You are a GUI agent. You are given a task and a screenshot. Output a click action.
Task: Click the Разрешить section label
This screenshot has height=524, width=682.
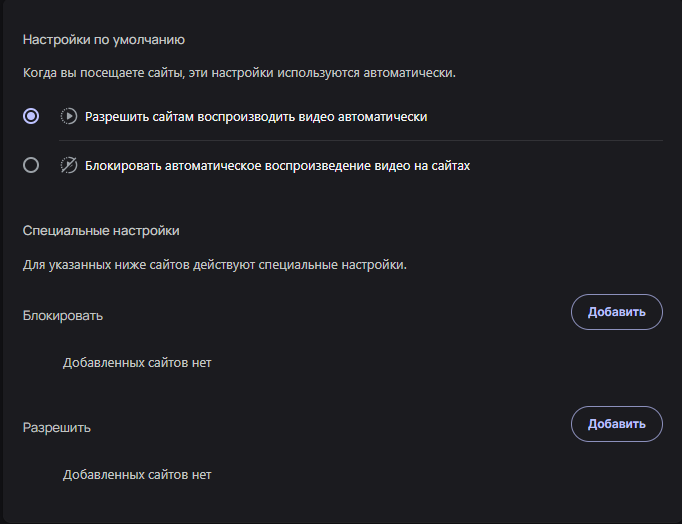point(57,427)
